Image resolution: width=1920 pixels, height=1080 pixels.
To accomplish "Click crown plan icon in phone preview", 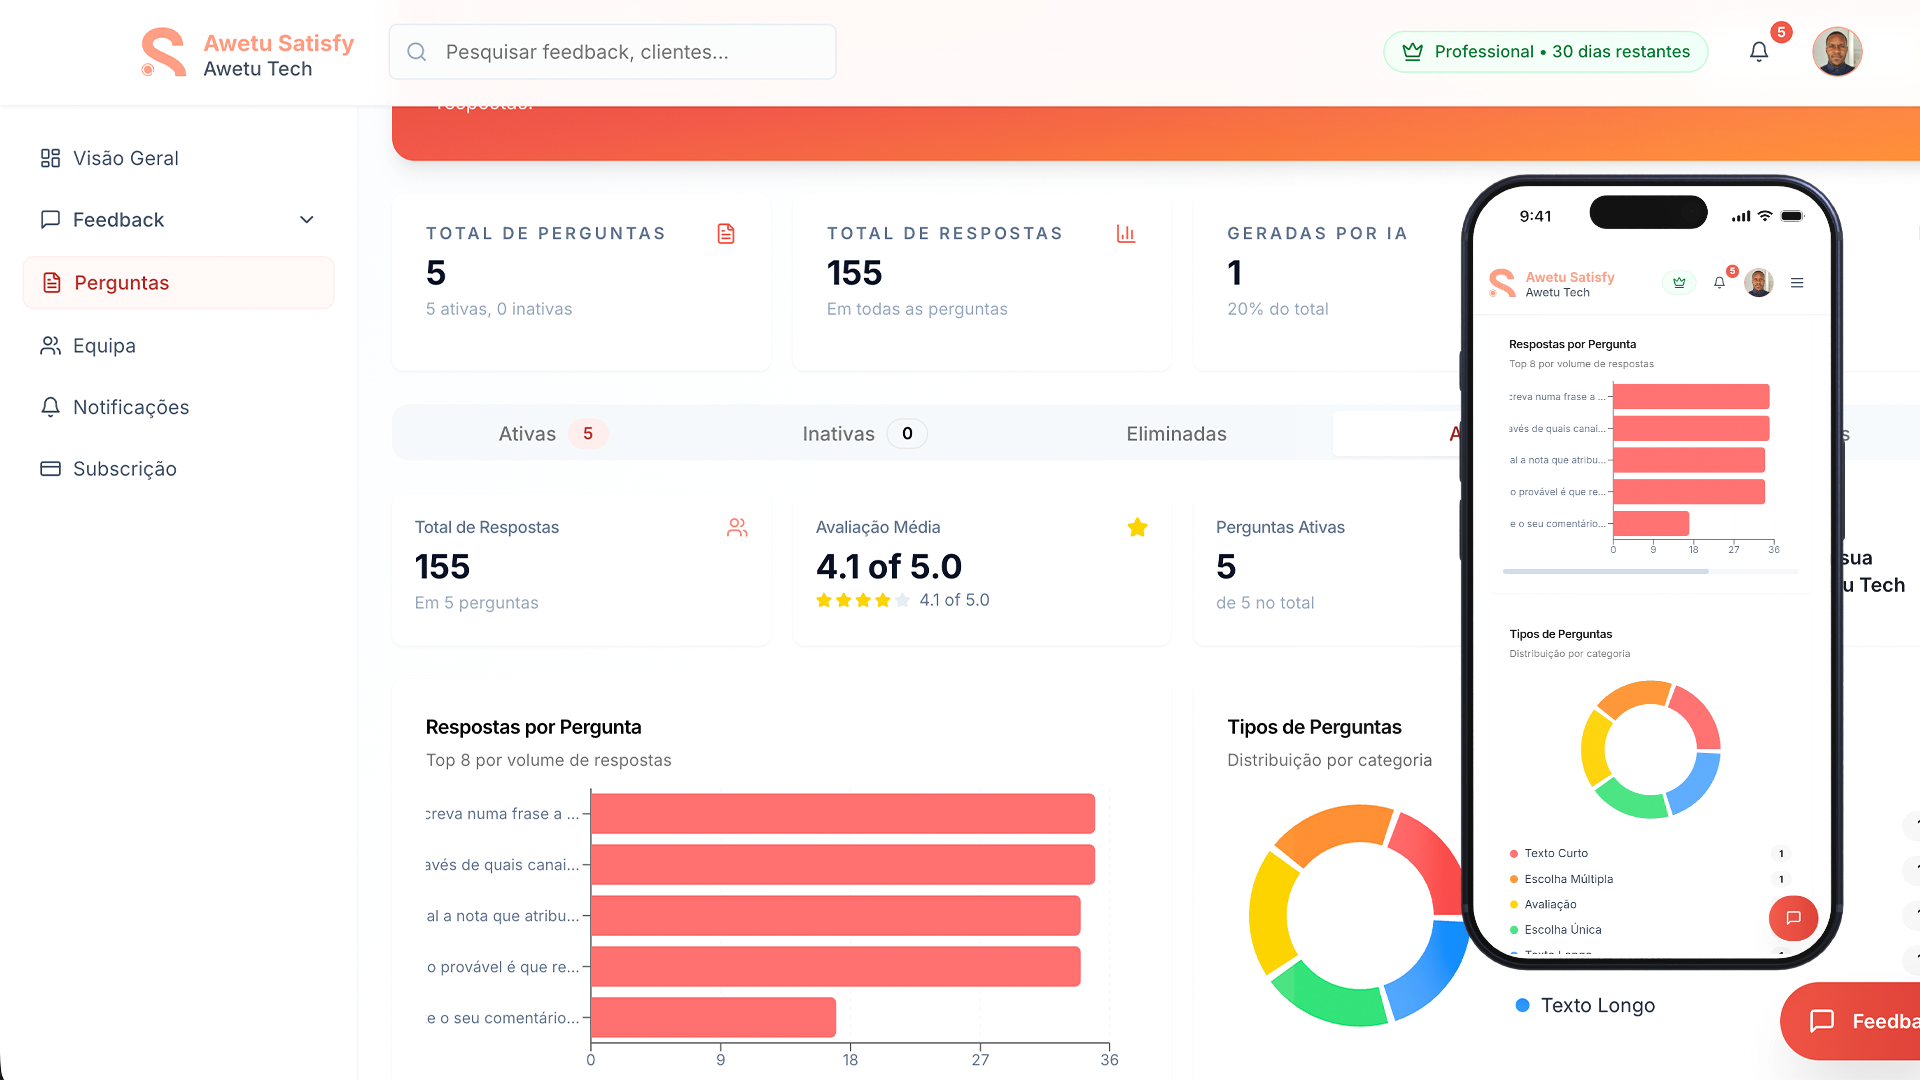I will point(1679,283).
